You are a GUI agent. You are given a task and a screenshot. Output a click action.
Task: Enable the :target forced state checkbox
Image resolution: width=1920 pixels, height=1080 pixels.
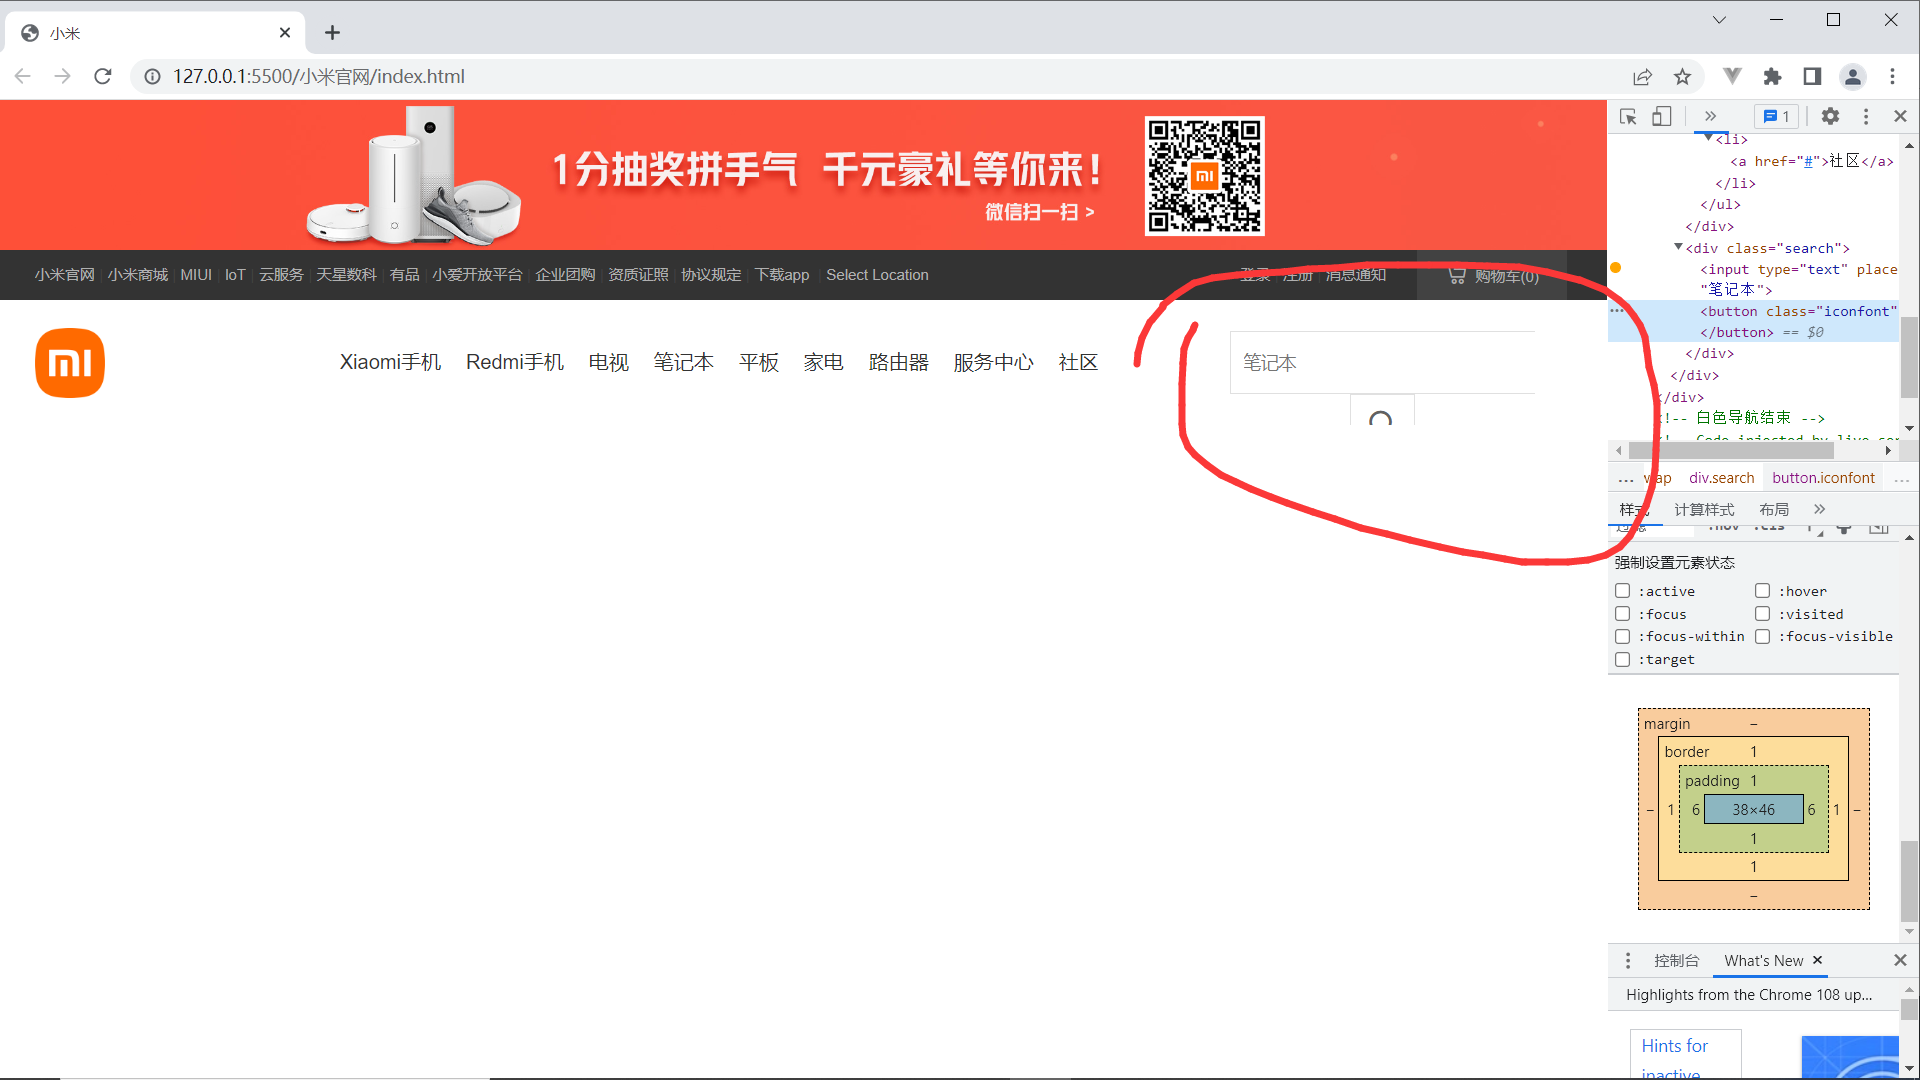(1622, 659)
